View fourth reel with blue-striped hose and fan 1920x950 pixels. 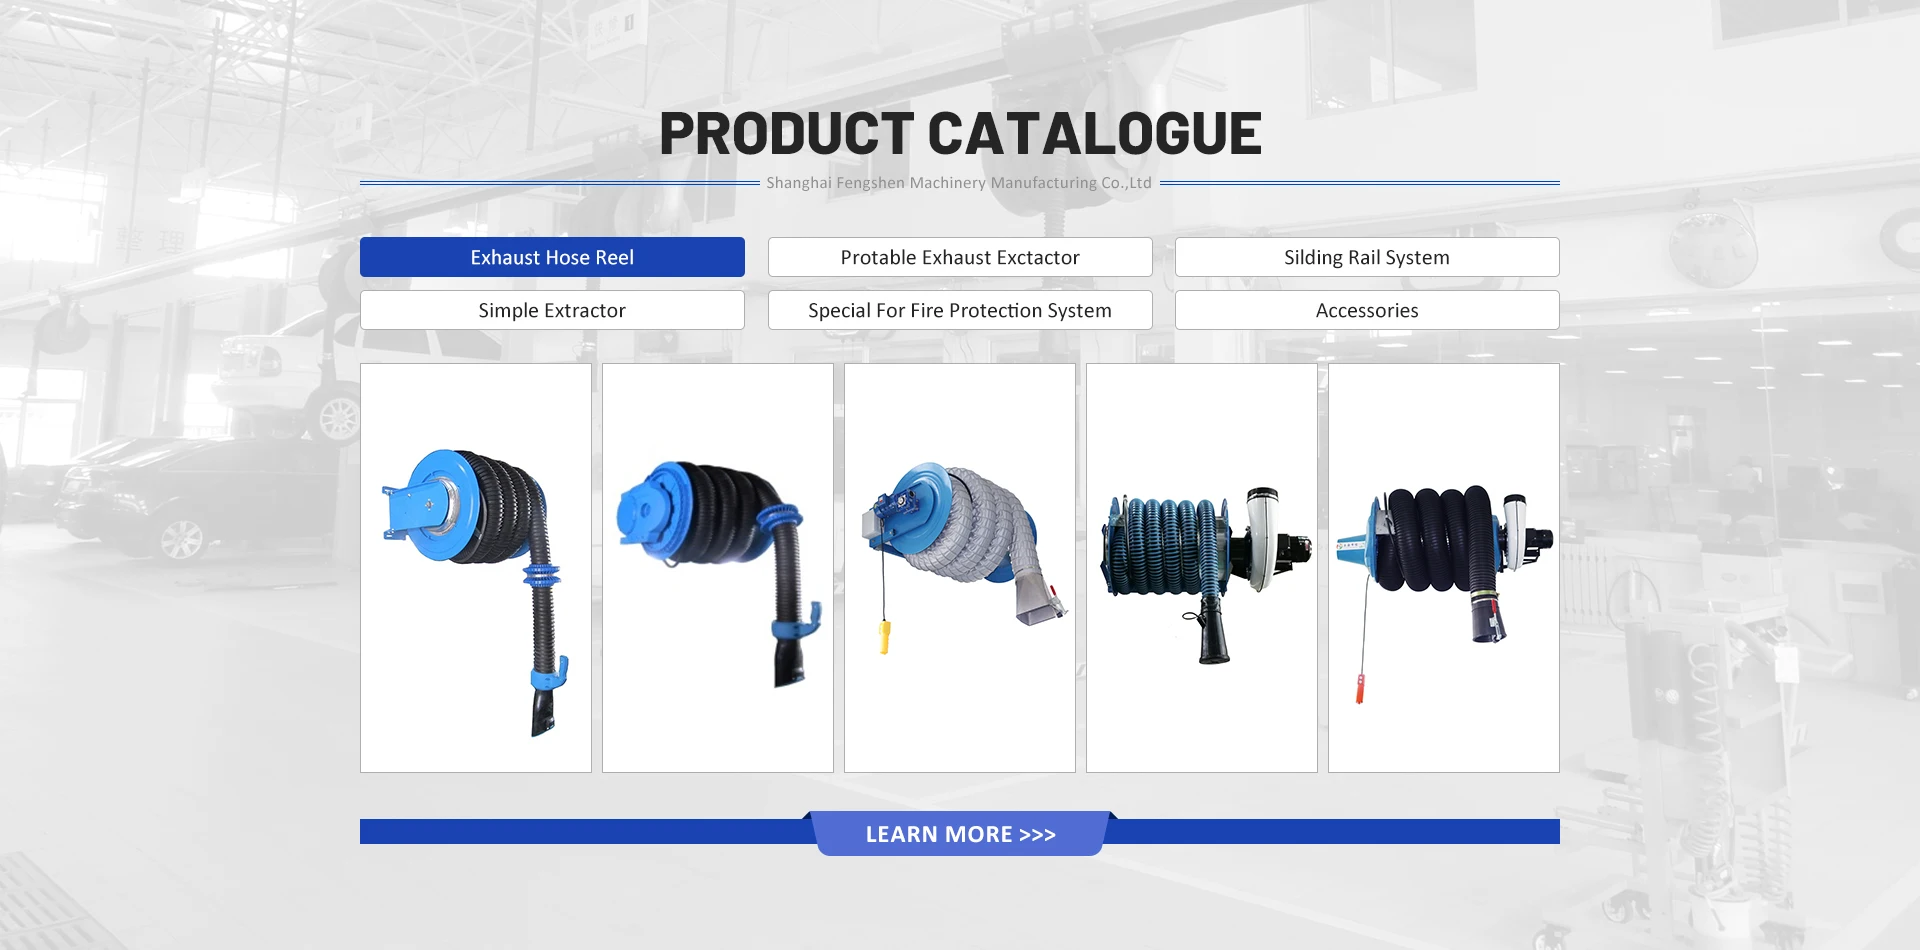1202,568
